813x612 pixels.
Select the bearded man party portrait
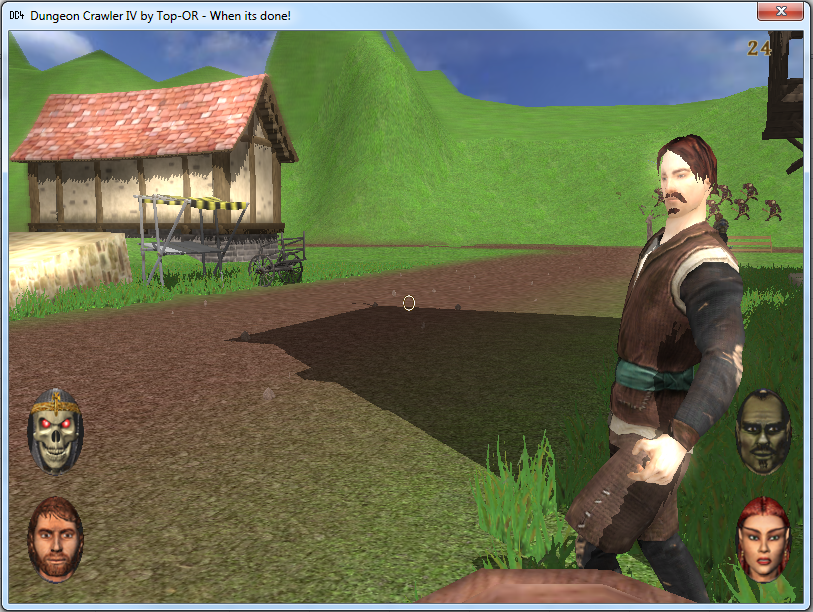coord(56,537)
